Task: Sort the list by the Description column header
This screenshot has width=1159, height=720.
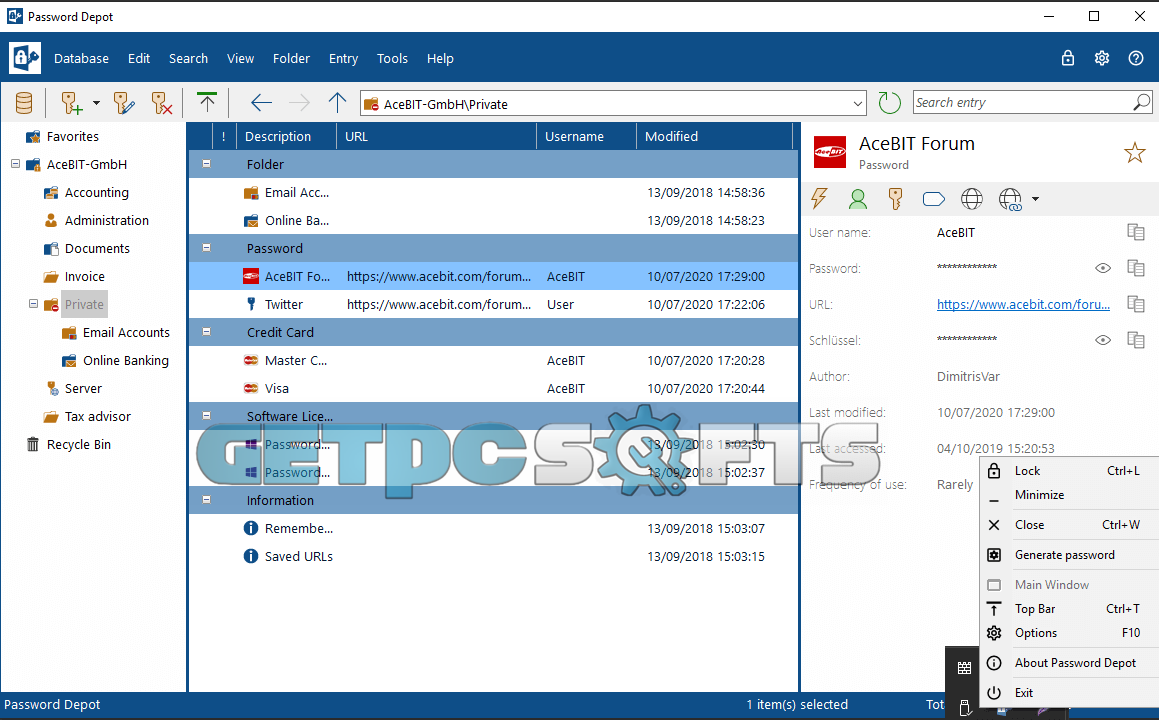Action: pos(286,136)
